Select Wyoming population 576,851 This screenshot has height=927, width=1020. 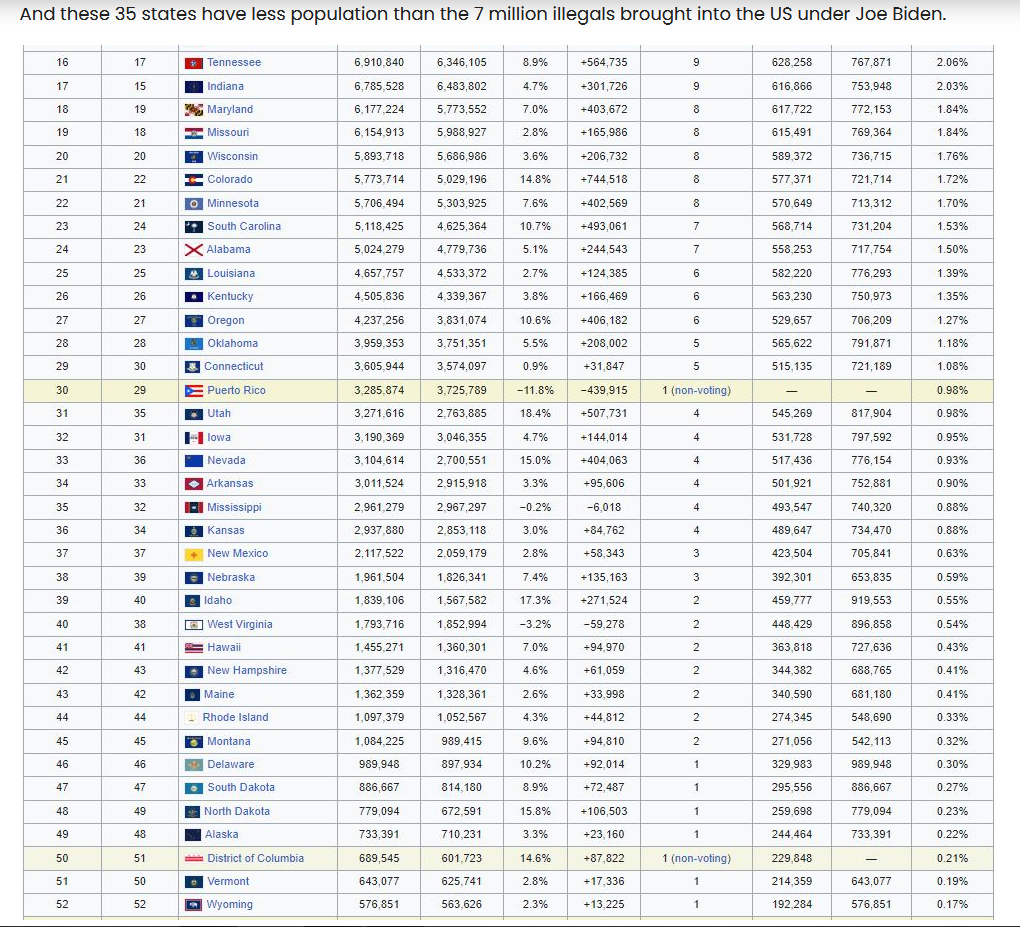click(379, 904)
